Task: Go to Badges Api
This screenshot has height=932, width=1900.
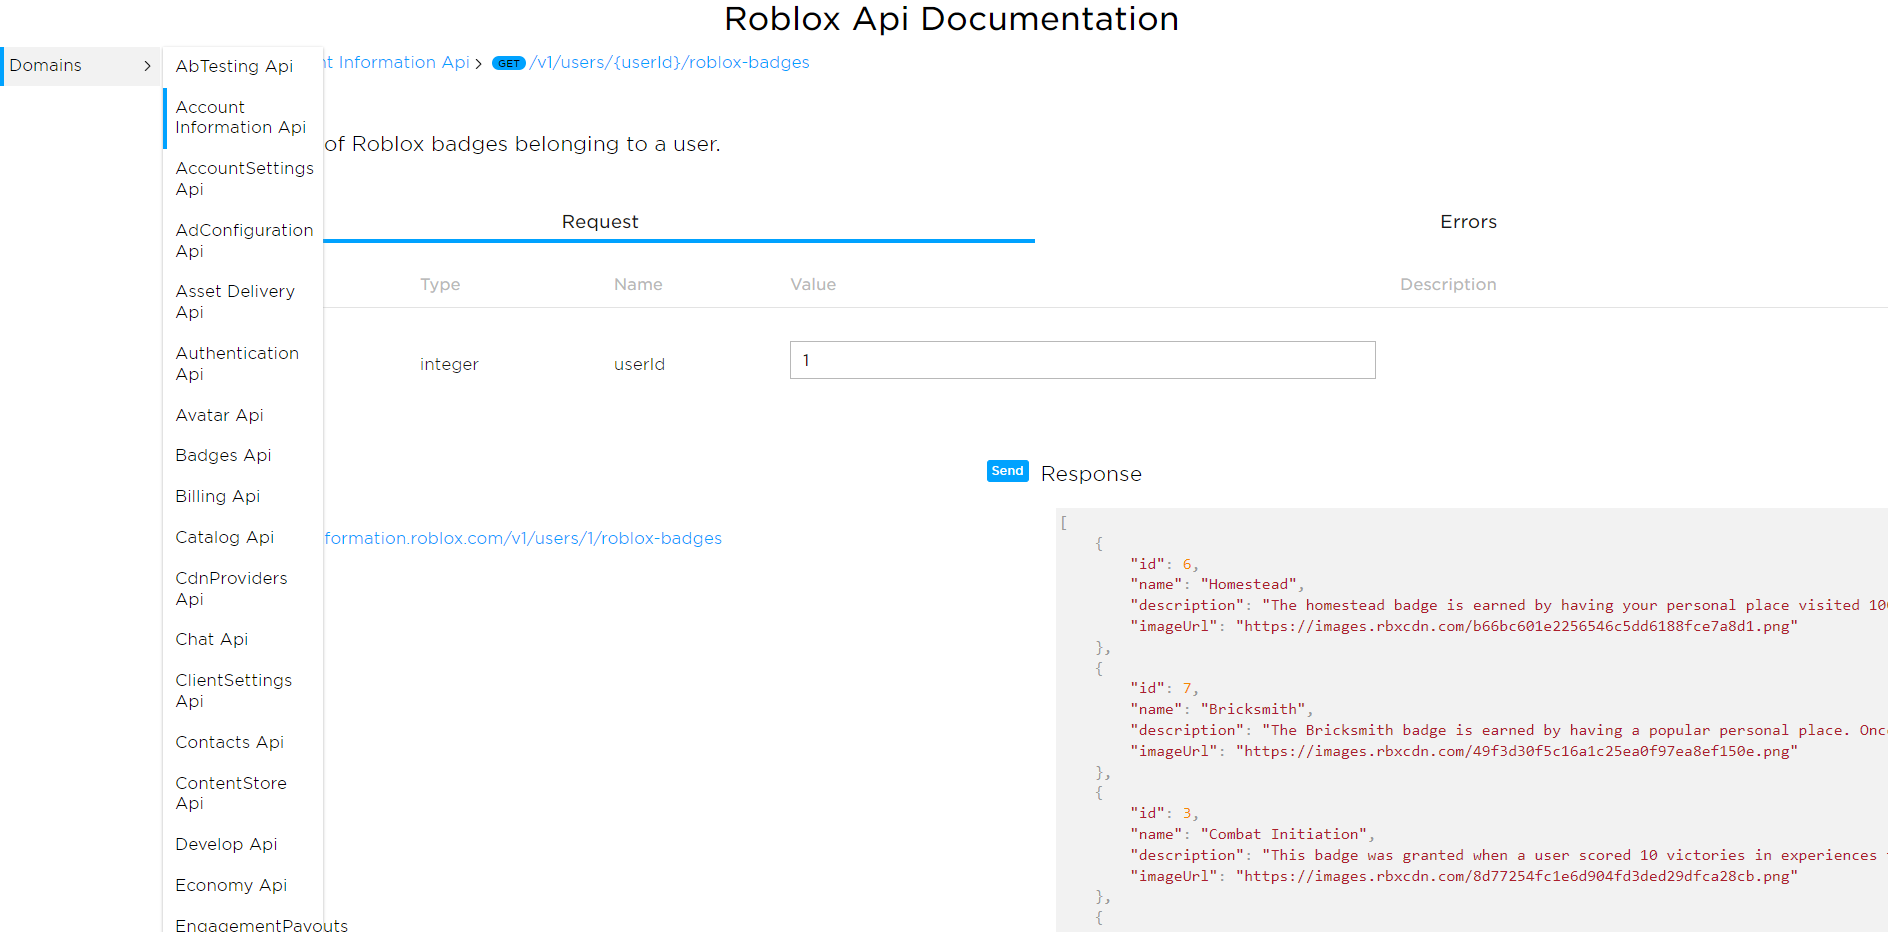Action: coord(223,455)
